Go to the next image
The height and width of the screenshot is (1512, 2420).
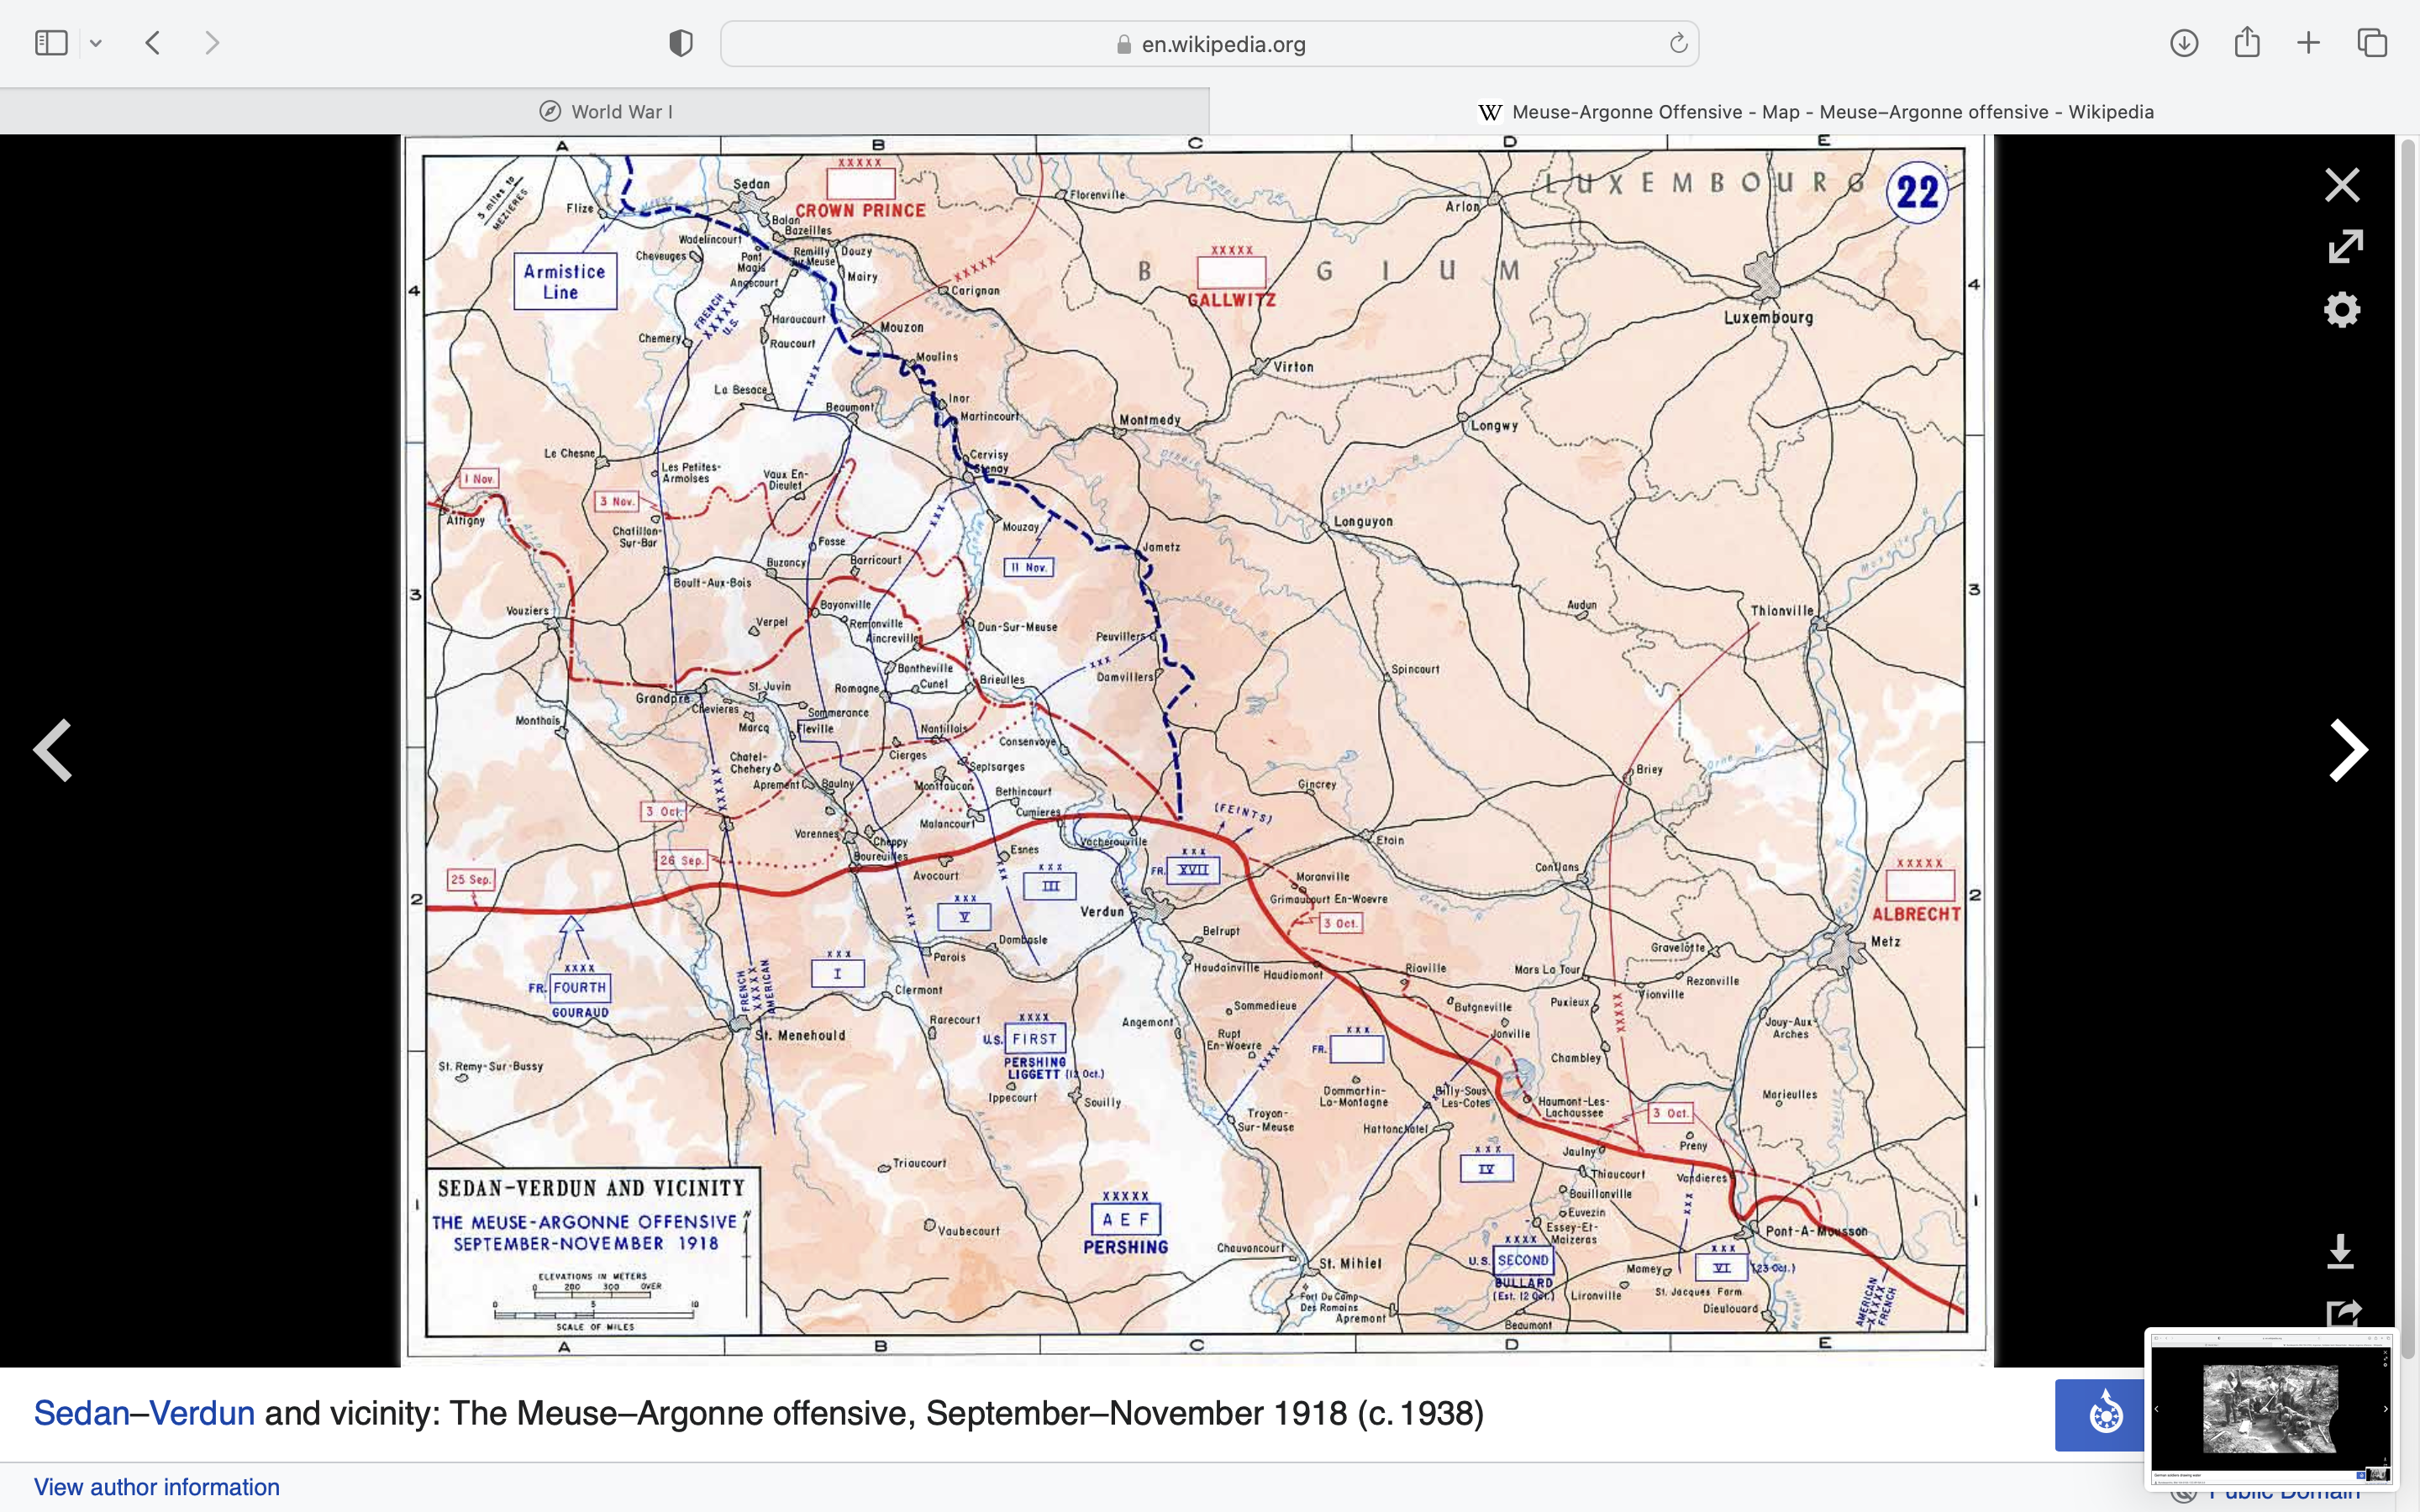point(2347,750)
